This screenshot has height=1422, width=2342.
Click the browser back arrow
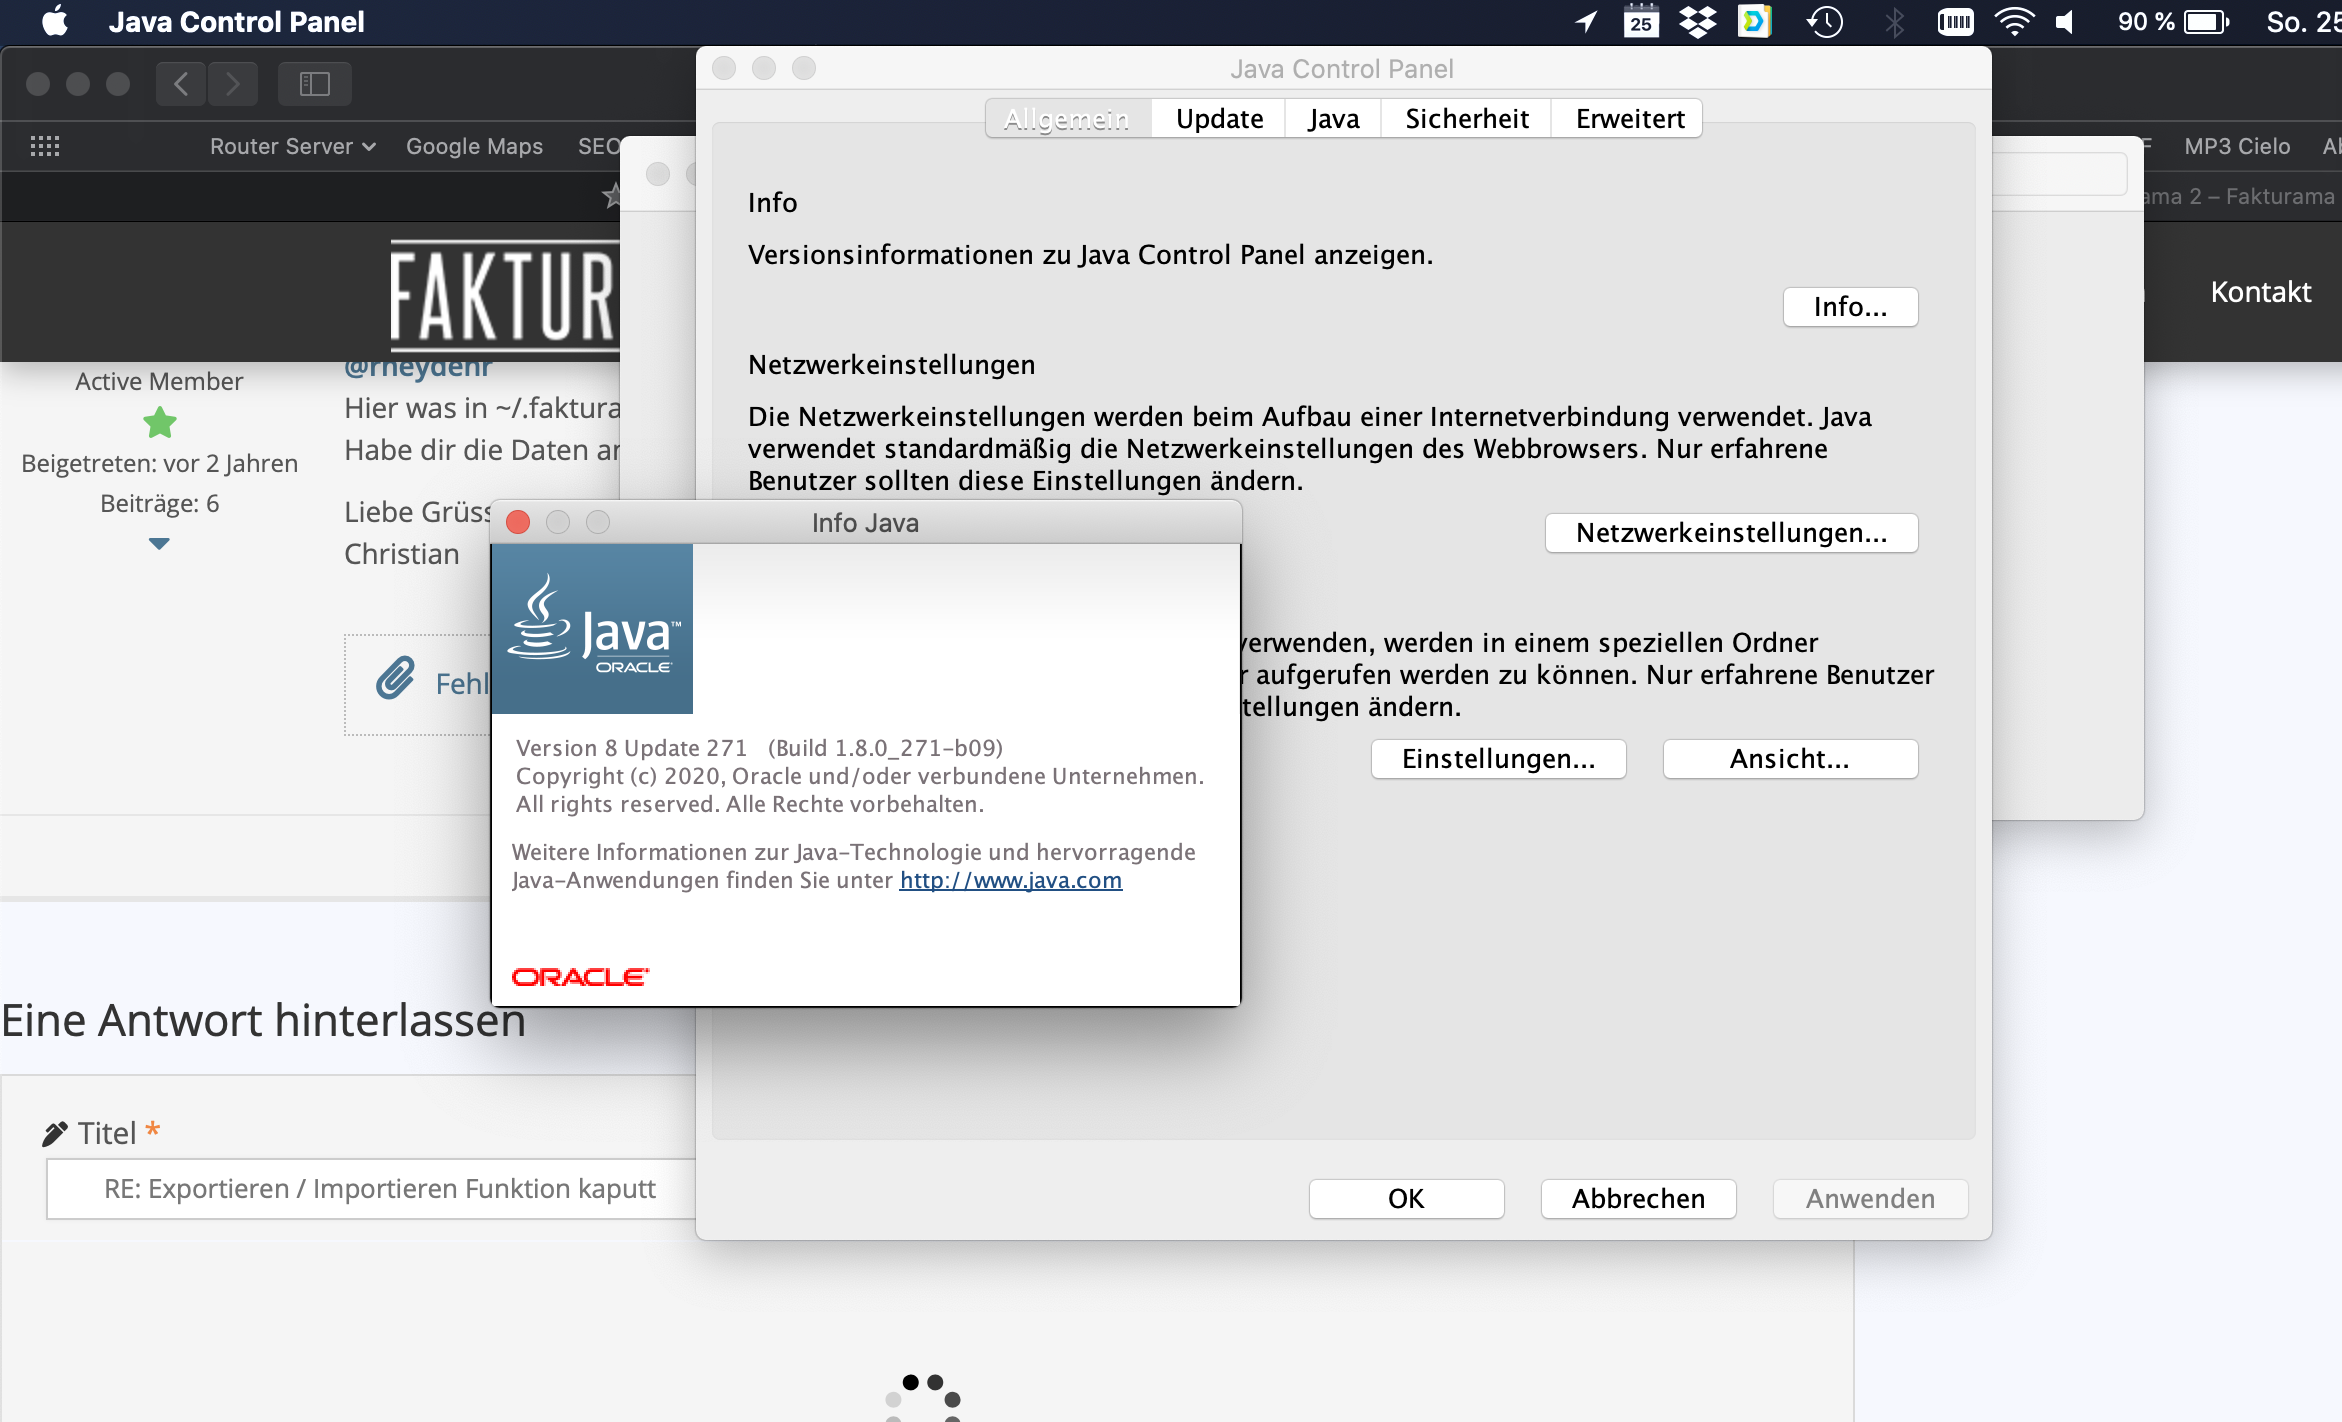(181, 84)
